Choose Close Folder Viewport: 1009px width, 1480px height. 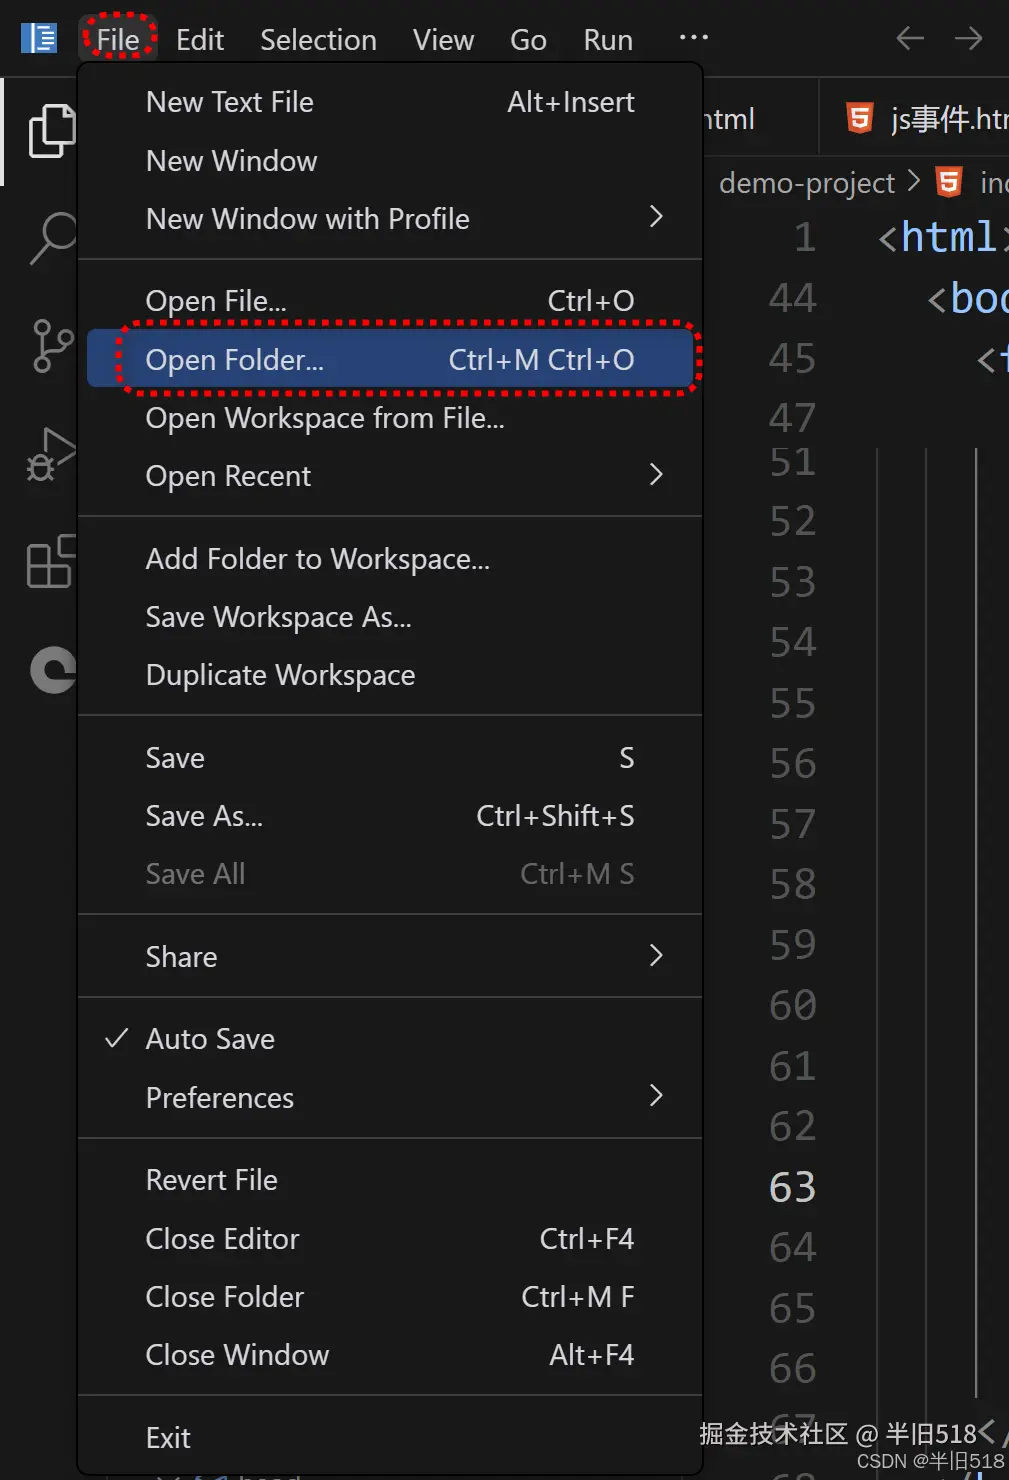390,1297
